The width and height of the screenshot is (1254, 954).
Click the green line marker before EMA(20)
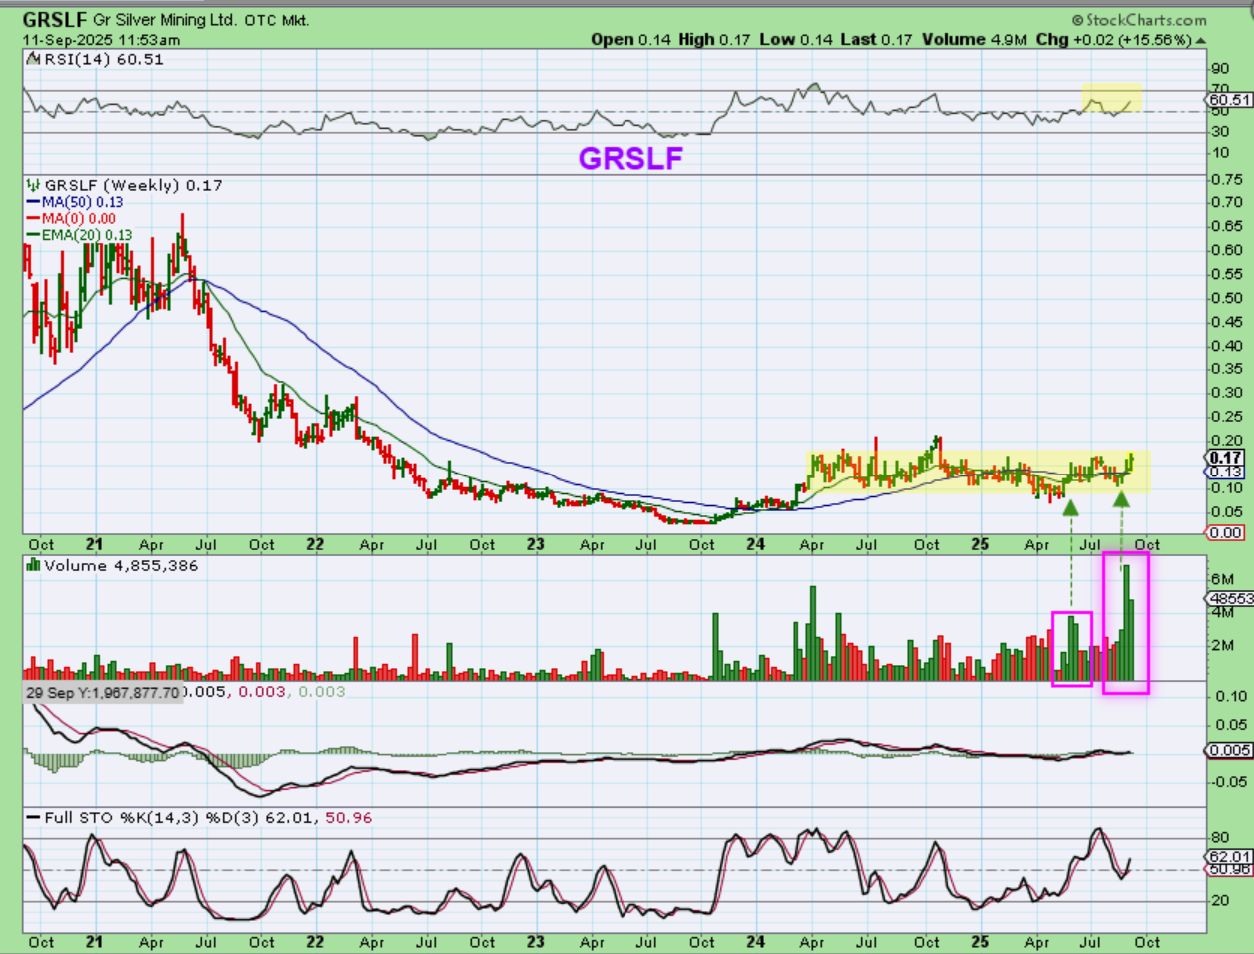click(x=34, y=235)
